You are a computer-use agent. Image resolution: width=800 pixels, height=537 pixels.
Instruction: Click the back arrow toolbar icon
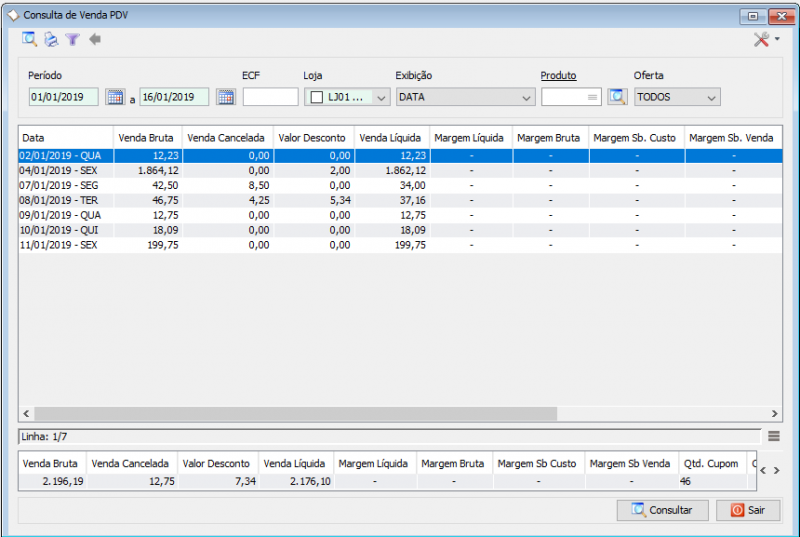tap(95, 39)
